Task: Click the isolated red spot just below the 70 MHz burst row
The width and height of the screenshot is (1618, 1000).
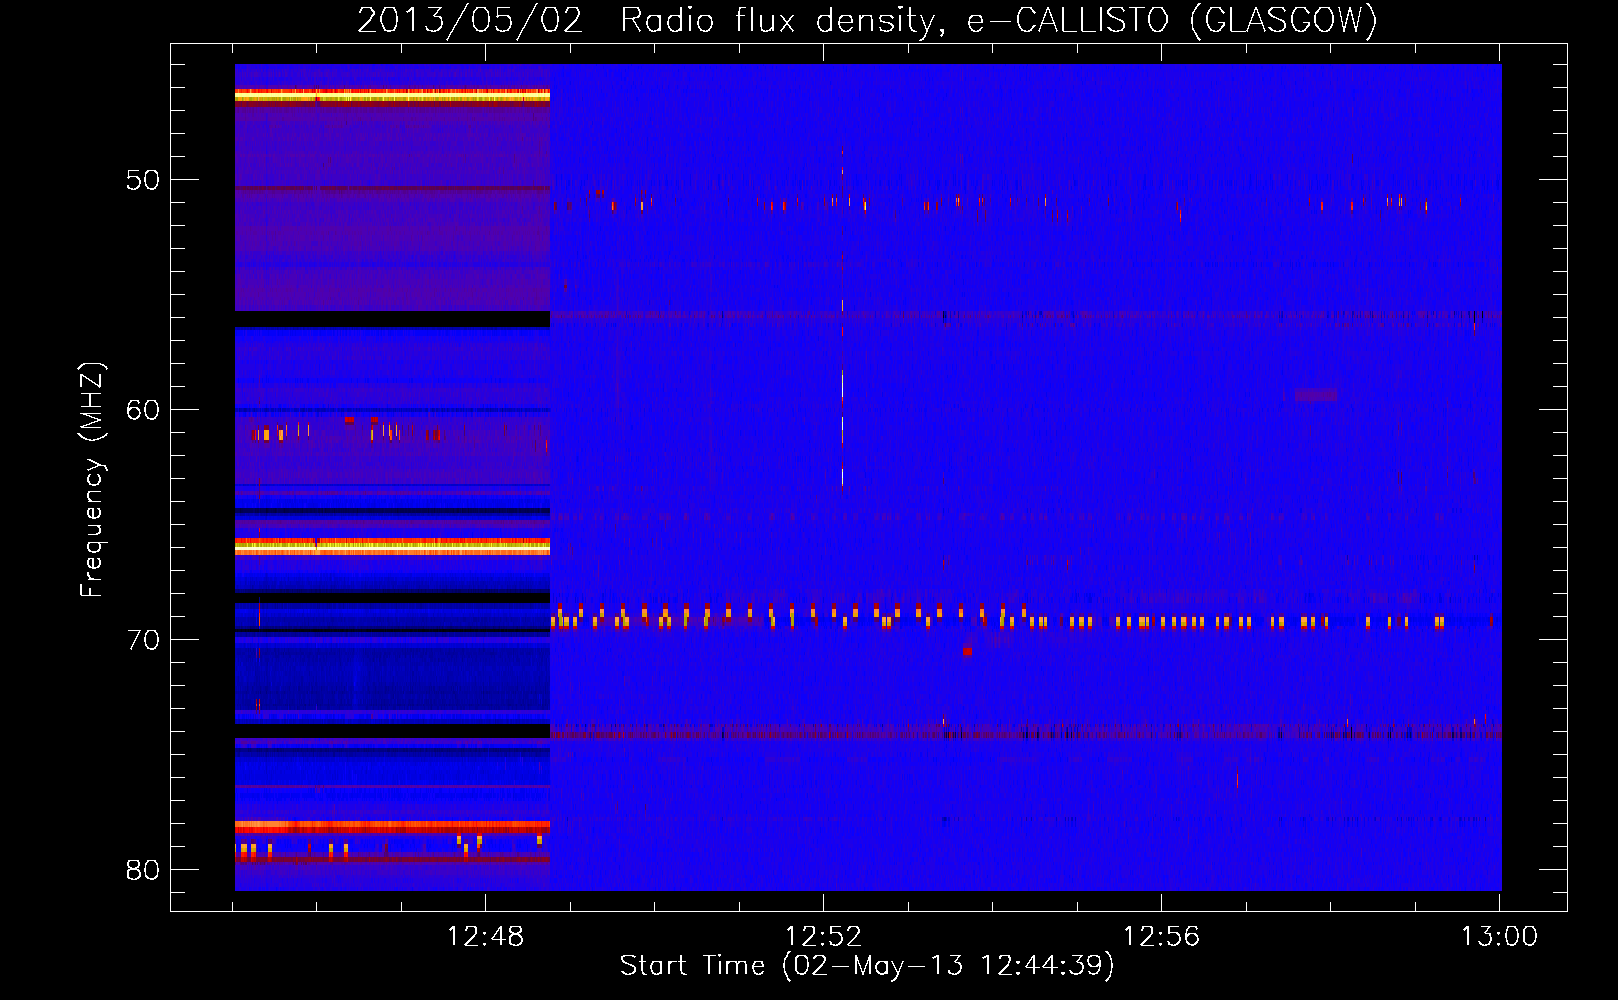Action: pyautogui.click(x=967, y=651)
